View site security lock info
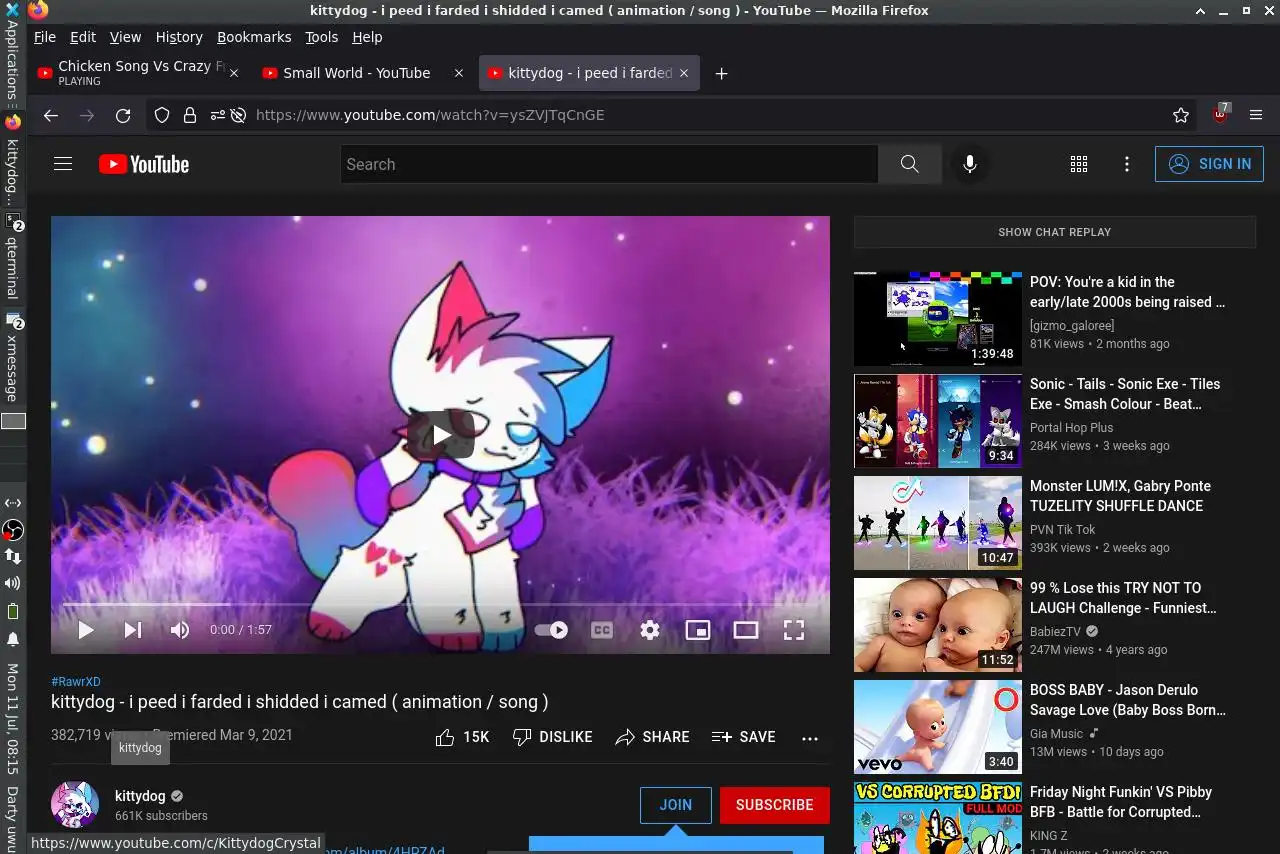 (190, 115)
